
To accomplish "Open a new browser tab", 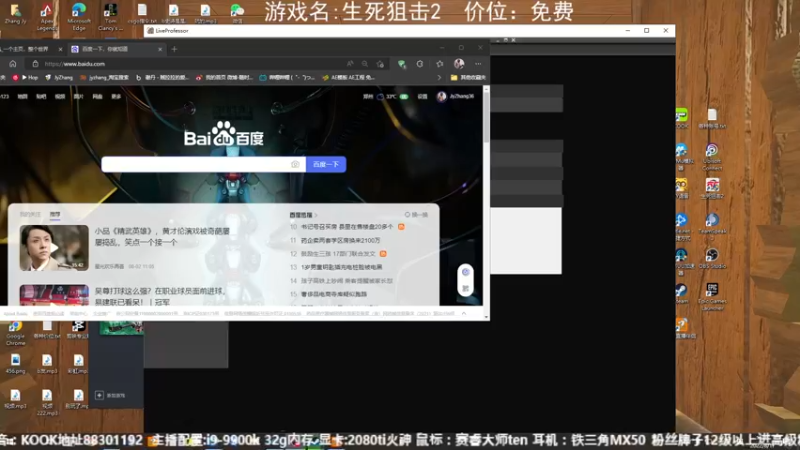I will 174,49.
